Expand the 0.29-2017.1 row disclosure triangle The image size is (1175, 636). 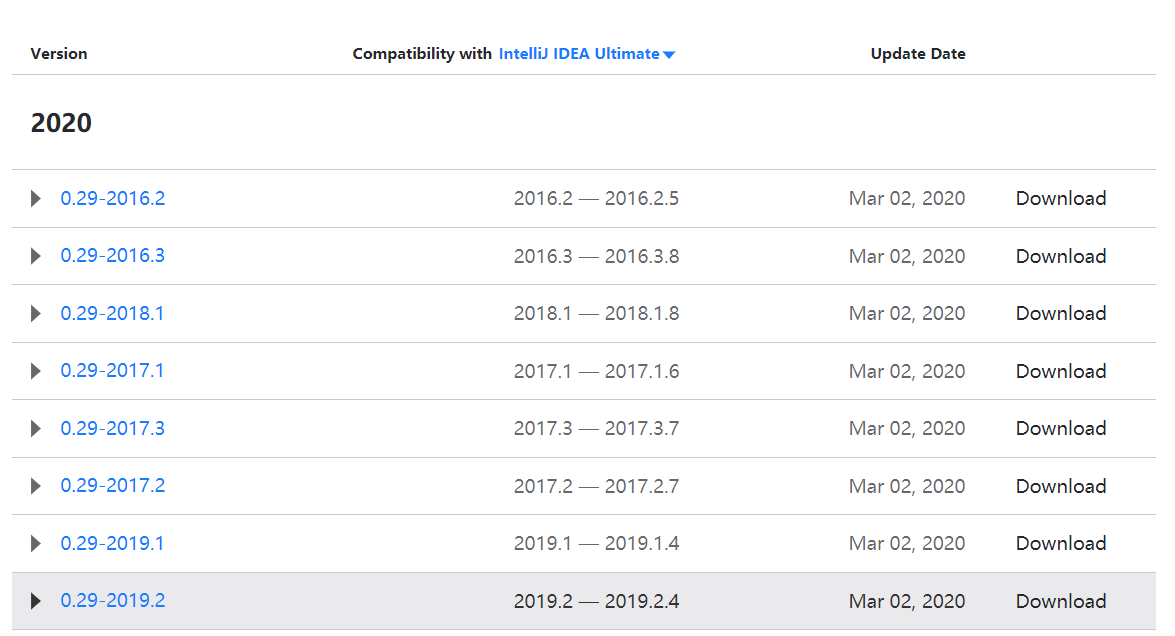(x=36, y=371)
